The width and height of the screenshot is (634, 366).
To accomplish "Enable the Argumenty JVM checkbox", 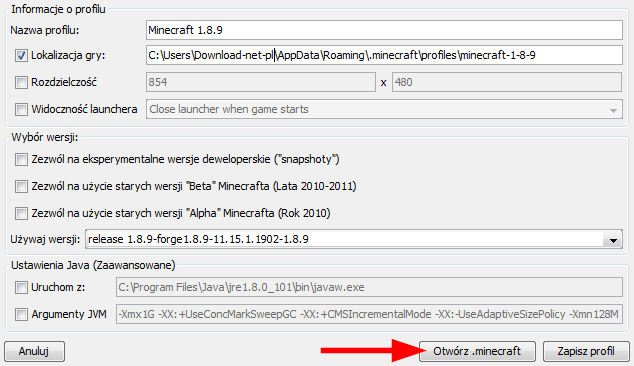I will tap(21, 314).
